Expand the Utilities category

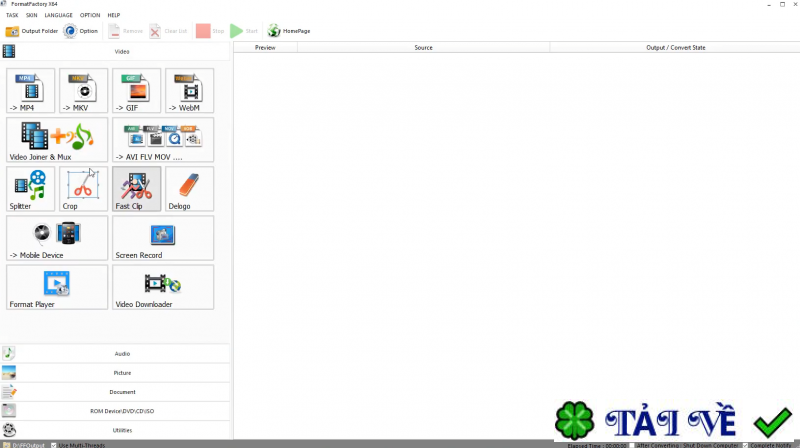(x=115, y=430)
